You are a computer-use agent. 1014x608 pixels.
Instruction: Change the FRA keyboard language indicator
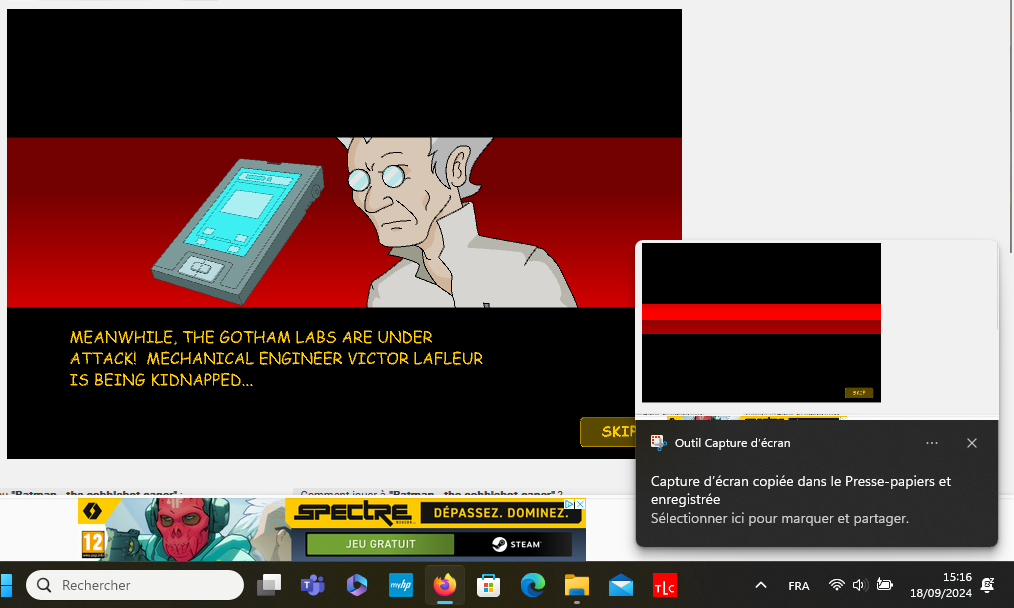[799, 585]
